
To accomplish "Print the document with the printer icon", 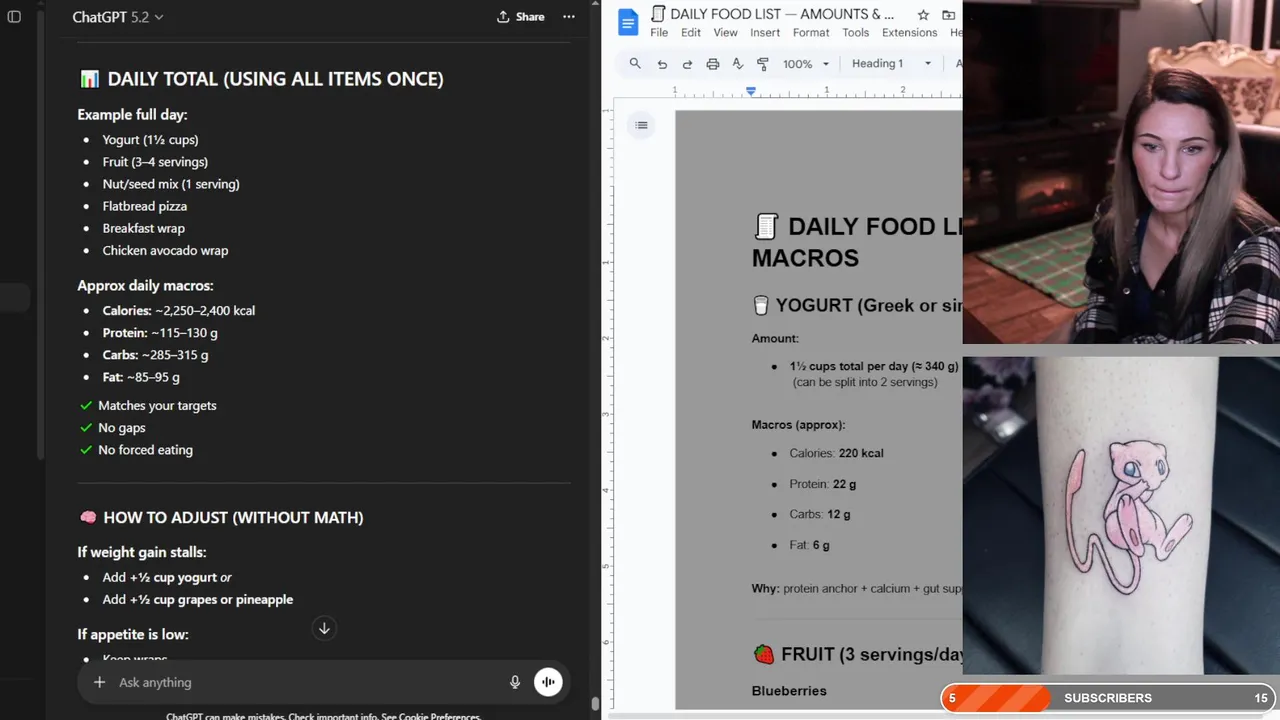I will [712, 64].
